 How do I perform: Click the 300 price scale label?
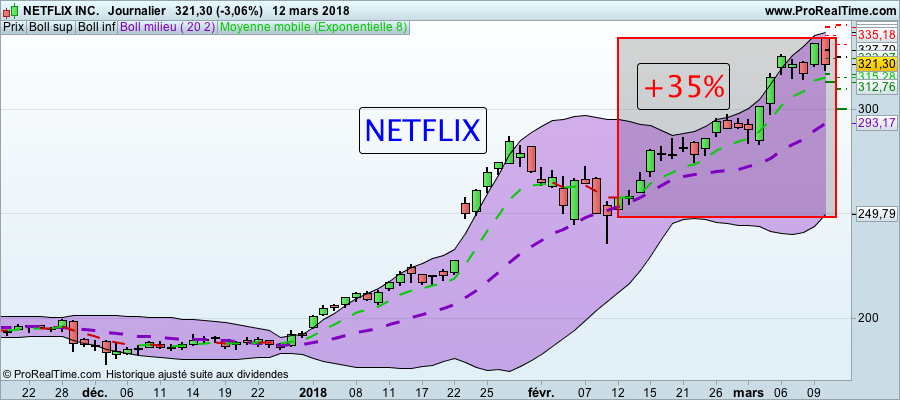[x=867, y=109]
